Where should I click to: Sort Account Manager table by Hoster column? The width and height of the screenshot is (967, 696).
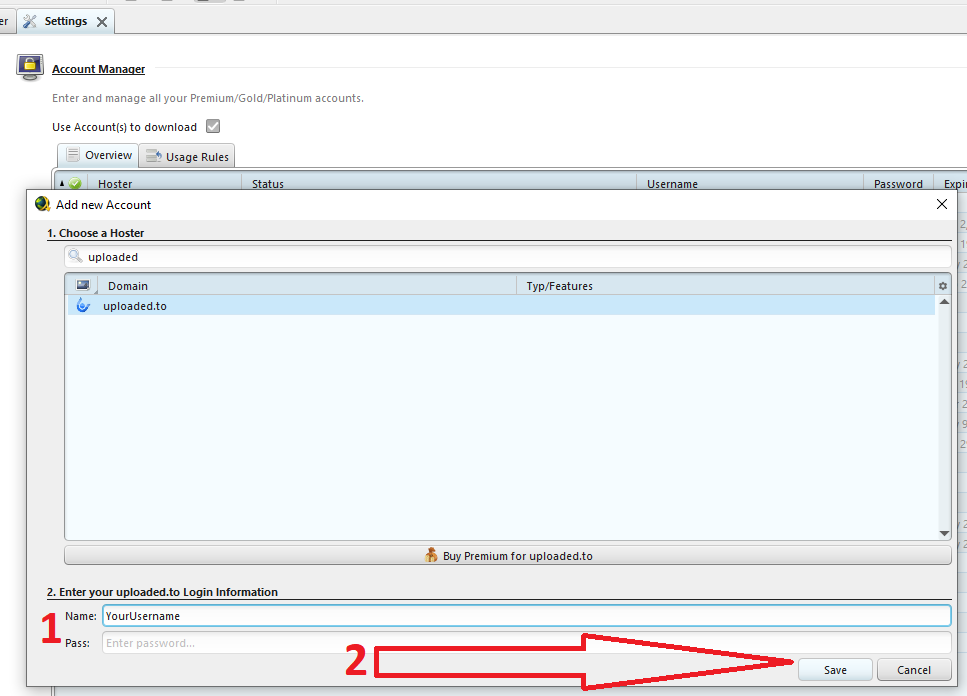click(165, 184)
